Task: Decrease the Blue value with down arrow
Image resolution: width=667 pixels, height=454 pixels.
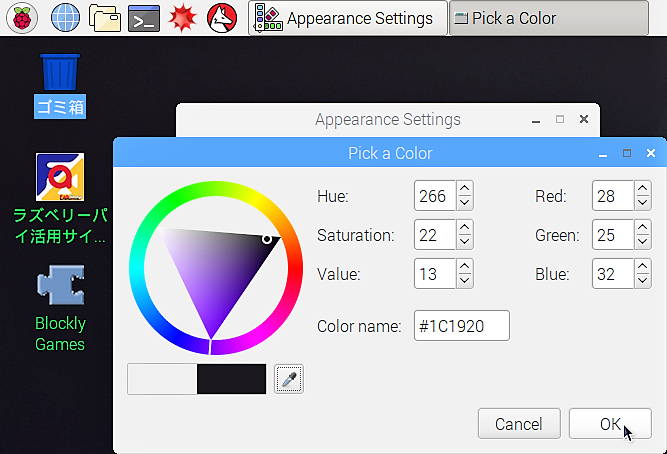Action: (642, 281)
